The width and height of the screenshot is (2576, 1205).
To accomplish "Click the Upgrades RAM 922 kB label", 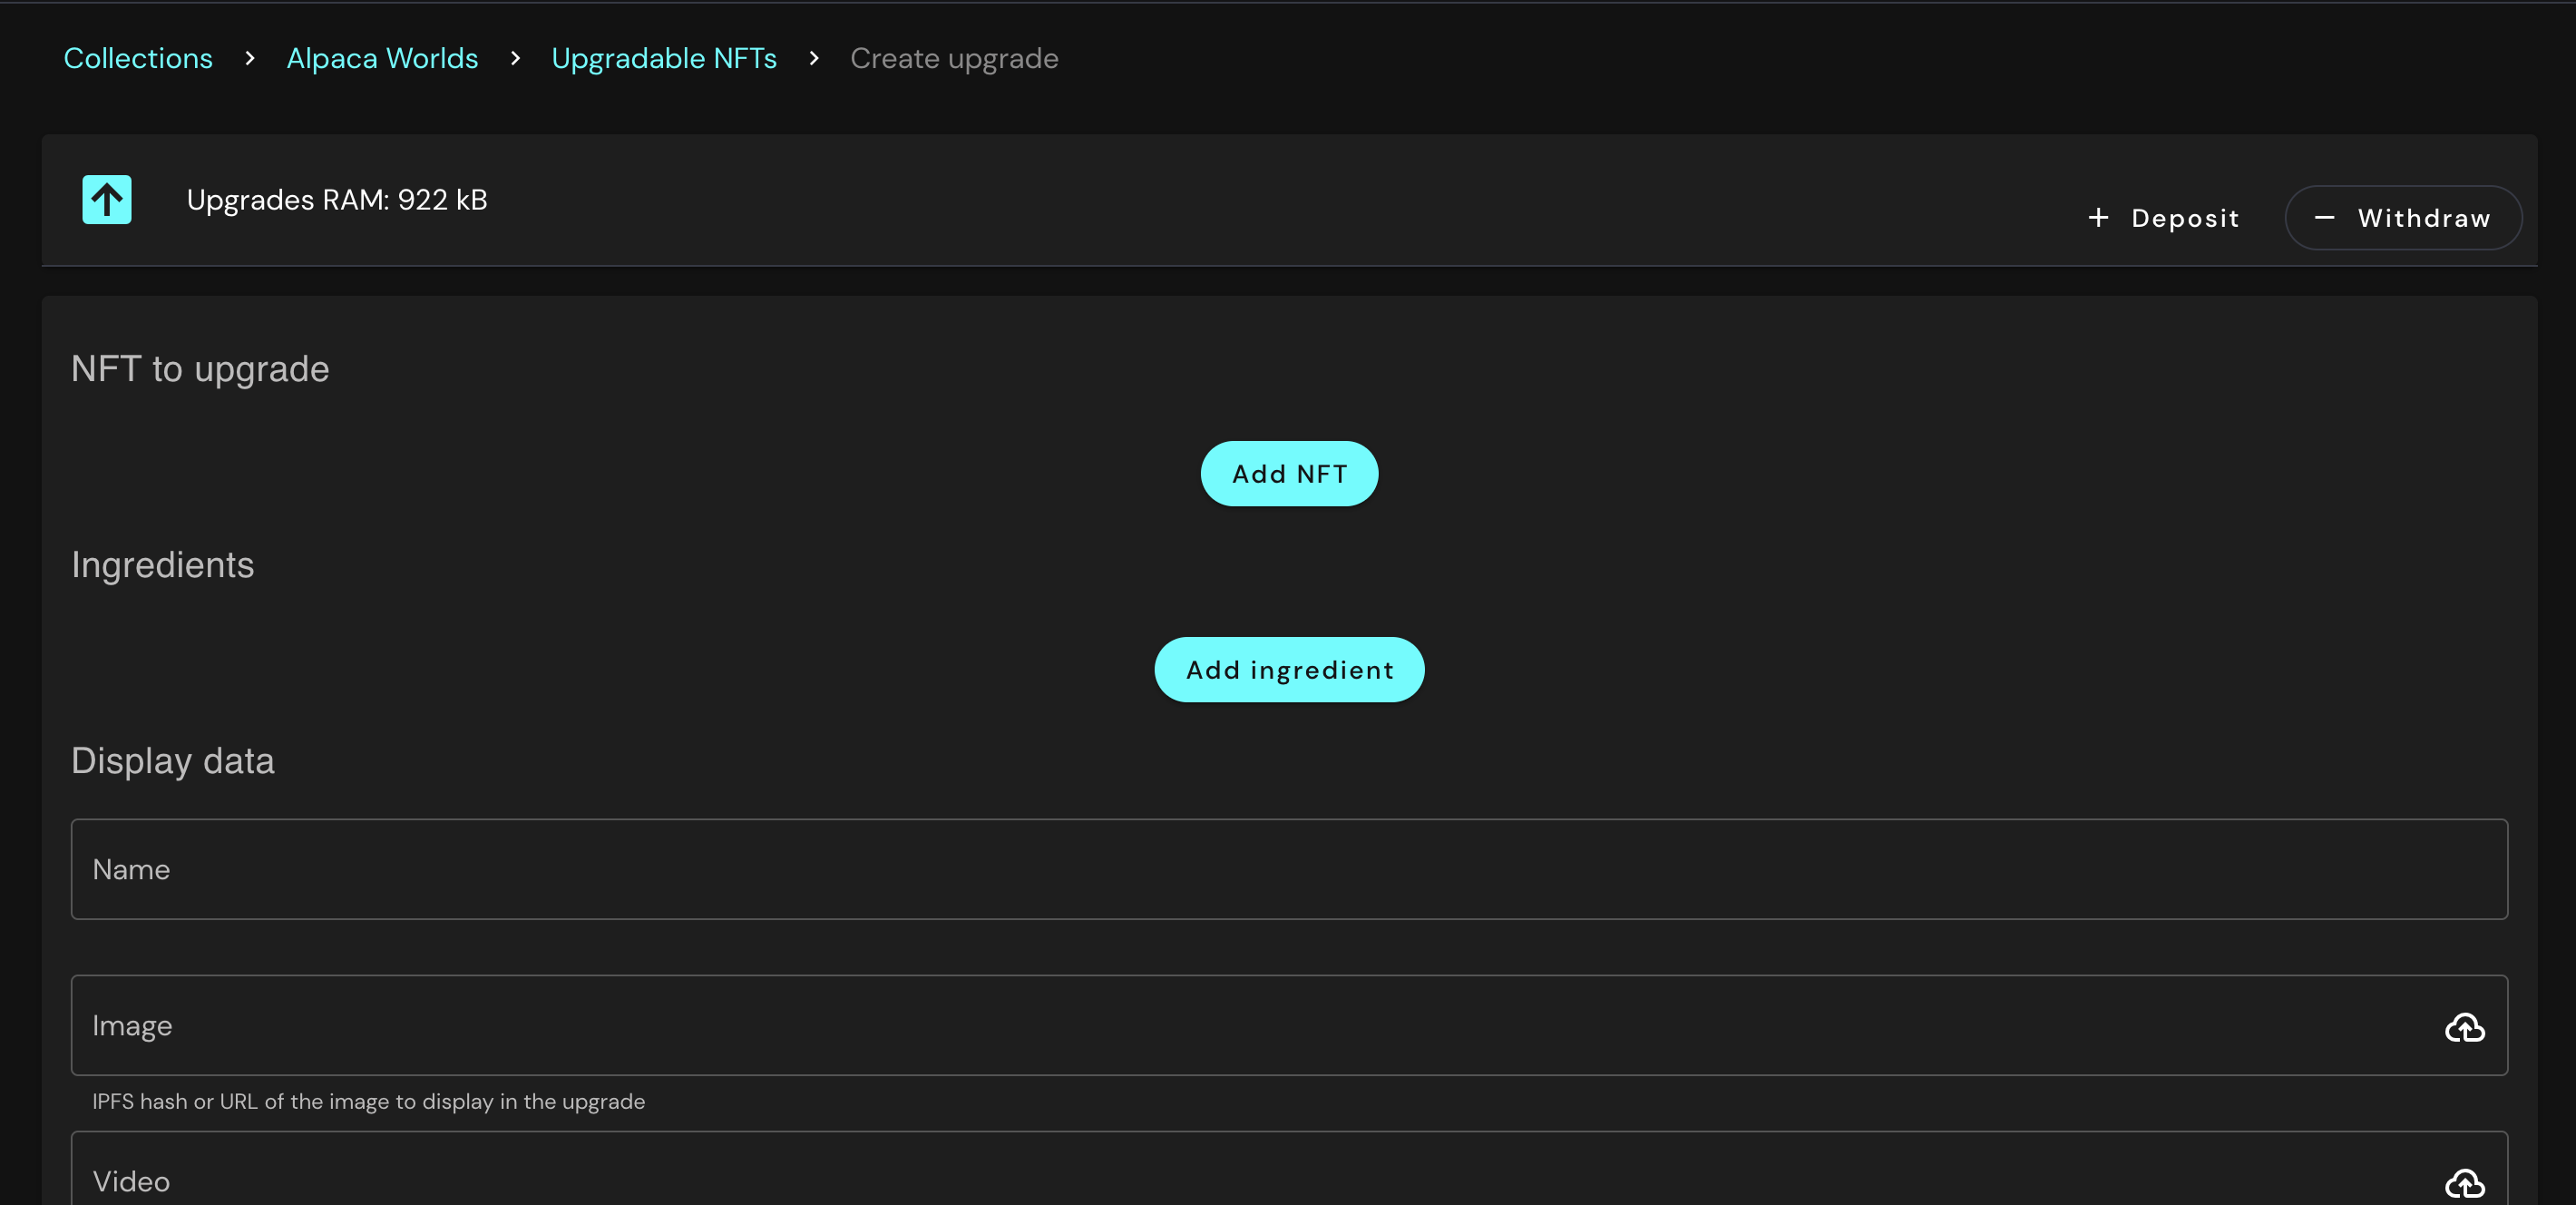I will [x=337, y=200].
